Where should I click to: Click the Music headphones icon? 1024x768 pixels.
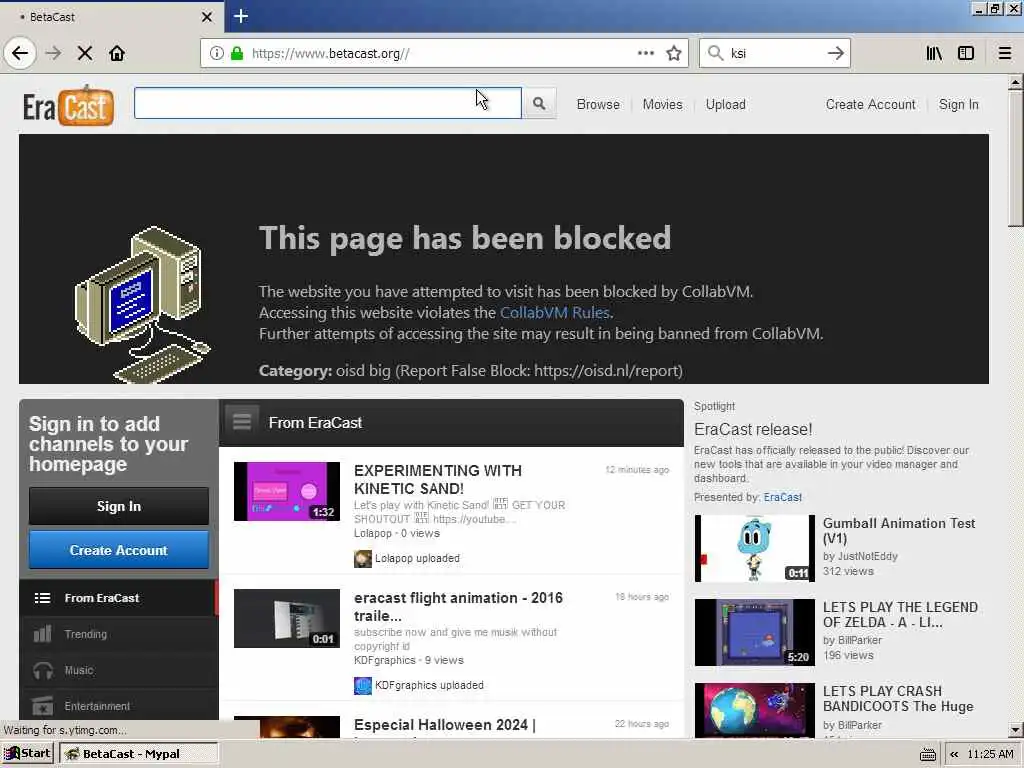42,670
